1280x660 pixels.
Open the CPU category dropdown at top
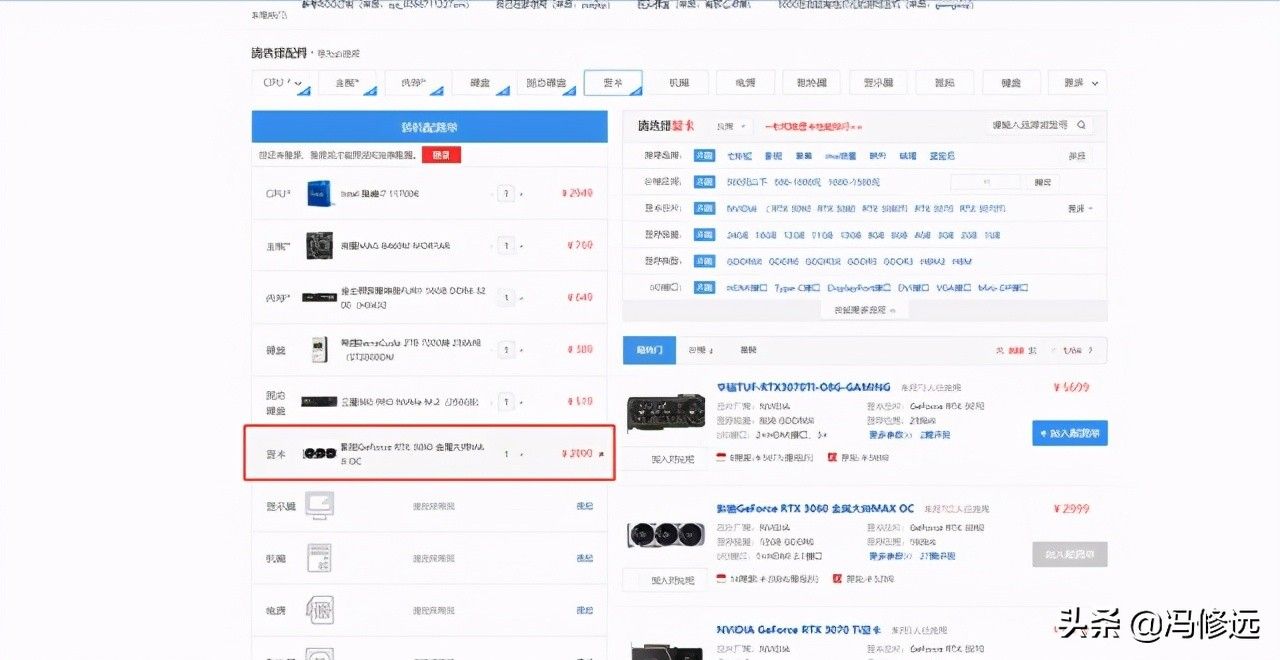click(x=281, y=83)
